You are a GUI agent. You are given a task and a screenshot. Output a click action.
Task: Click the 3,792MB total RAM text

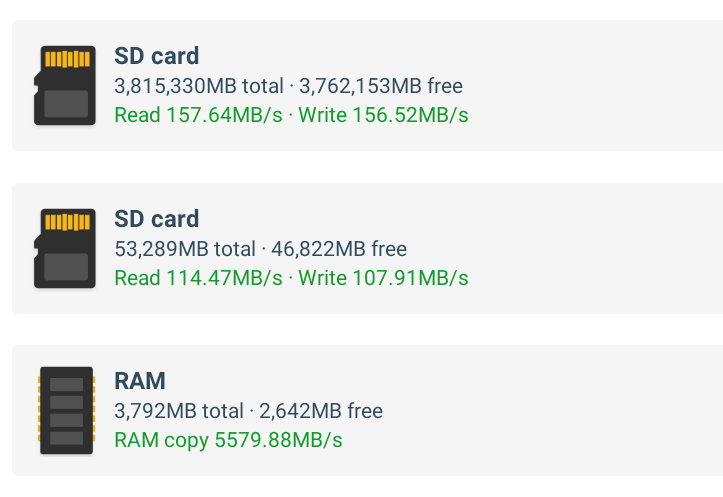coord(179,411)
